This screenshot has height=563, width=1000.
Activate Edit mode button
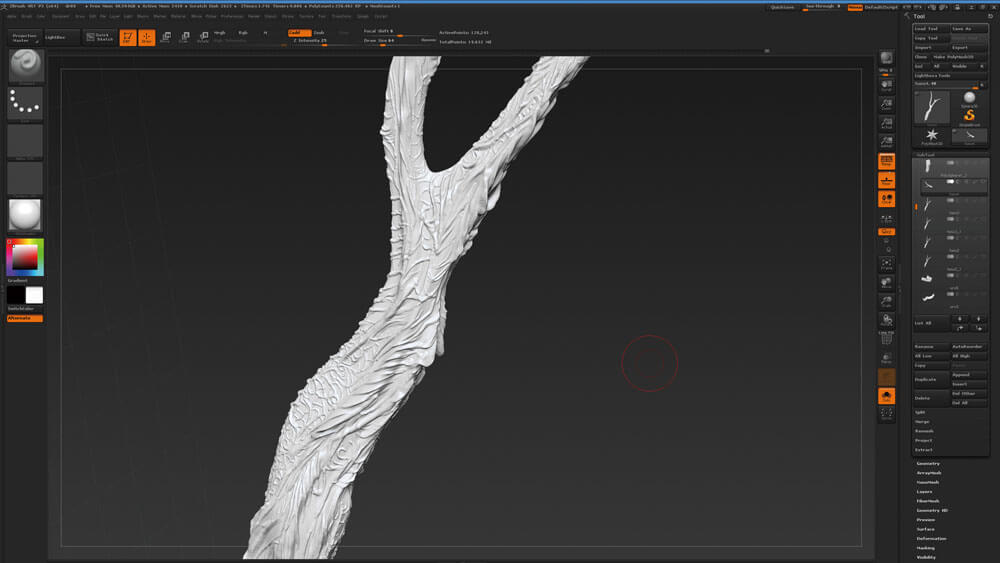pyautogui.click(x=128, y=38)
